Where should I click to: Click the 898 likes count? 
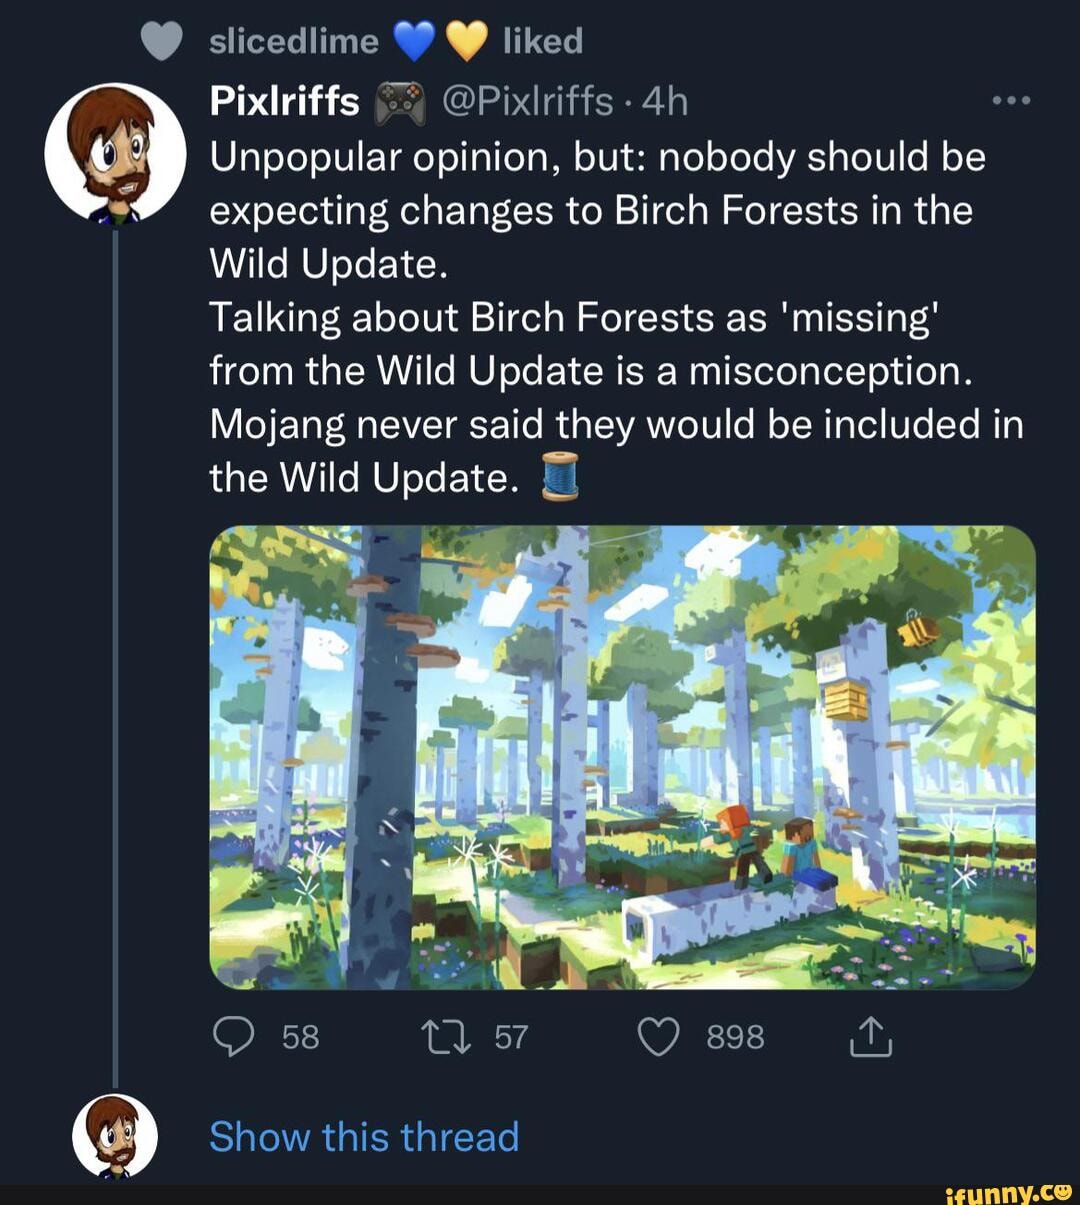(x=735, y=1037)
